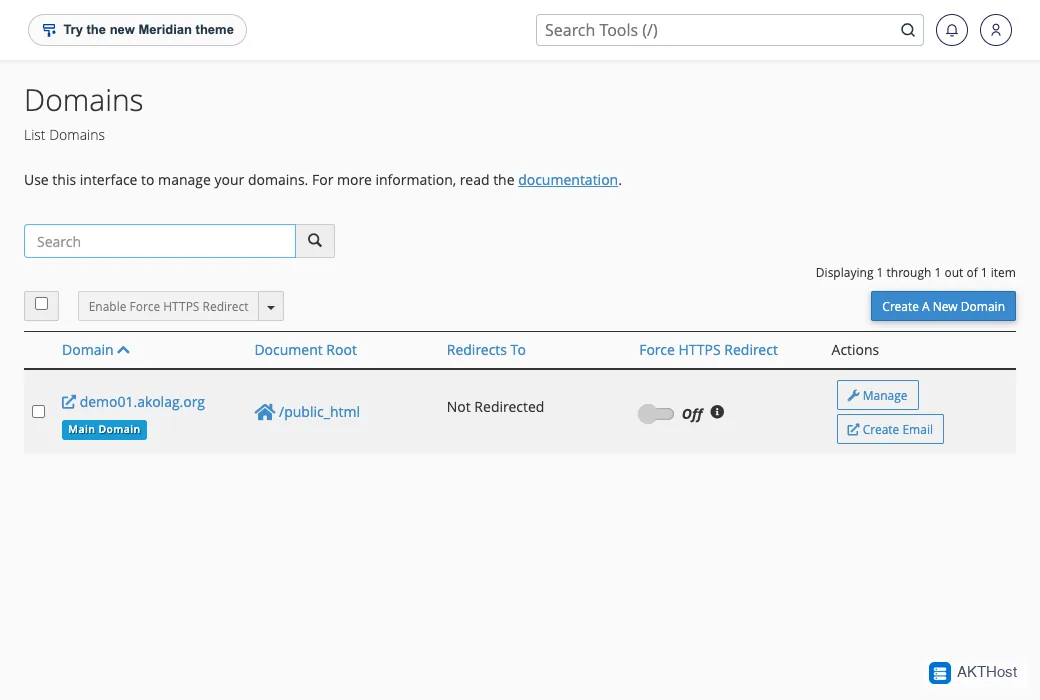Click the AKTHost logo
Viewport: 1040px width, 700px height.
click(973, 672)
